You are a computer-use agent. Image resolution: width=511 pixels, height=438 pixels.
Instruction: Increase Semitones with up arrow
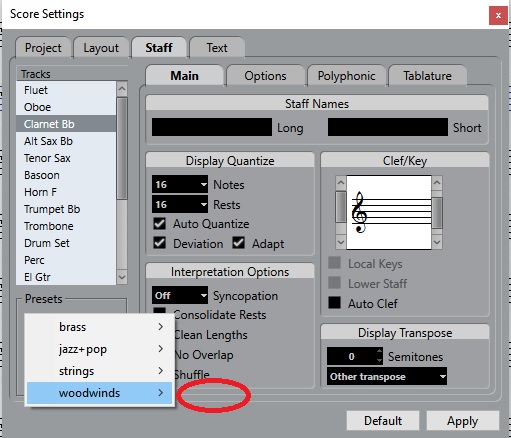pyautogui.click(x=379, y=352)
